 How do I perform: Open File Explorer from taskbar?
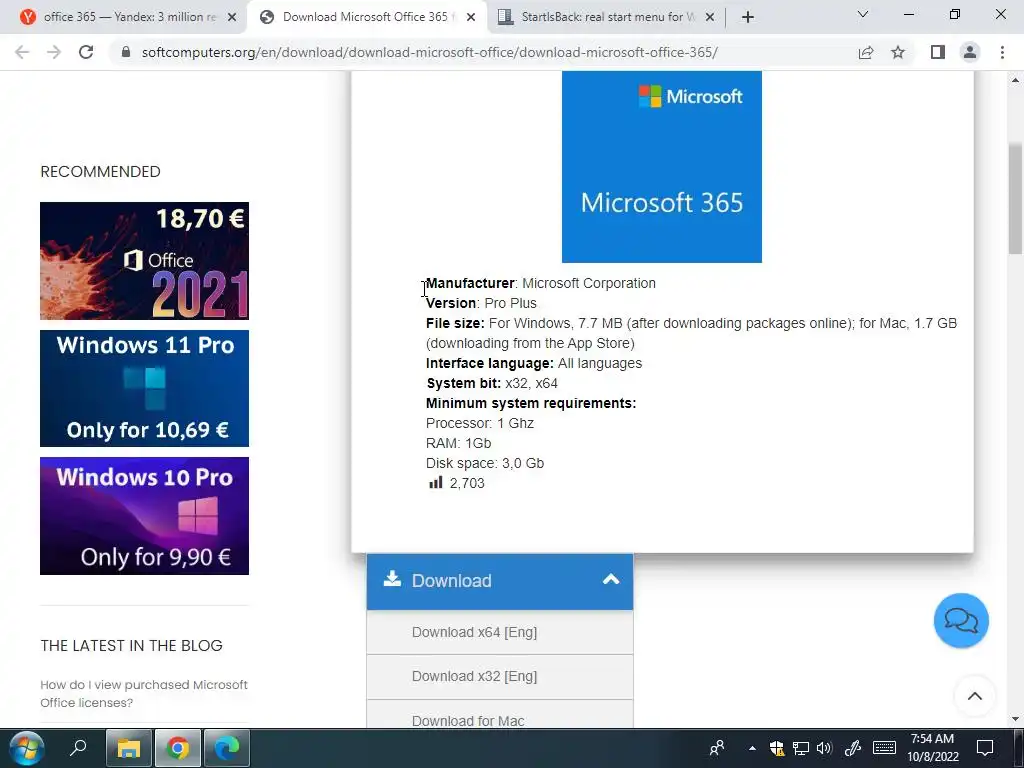(129, 748)
